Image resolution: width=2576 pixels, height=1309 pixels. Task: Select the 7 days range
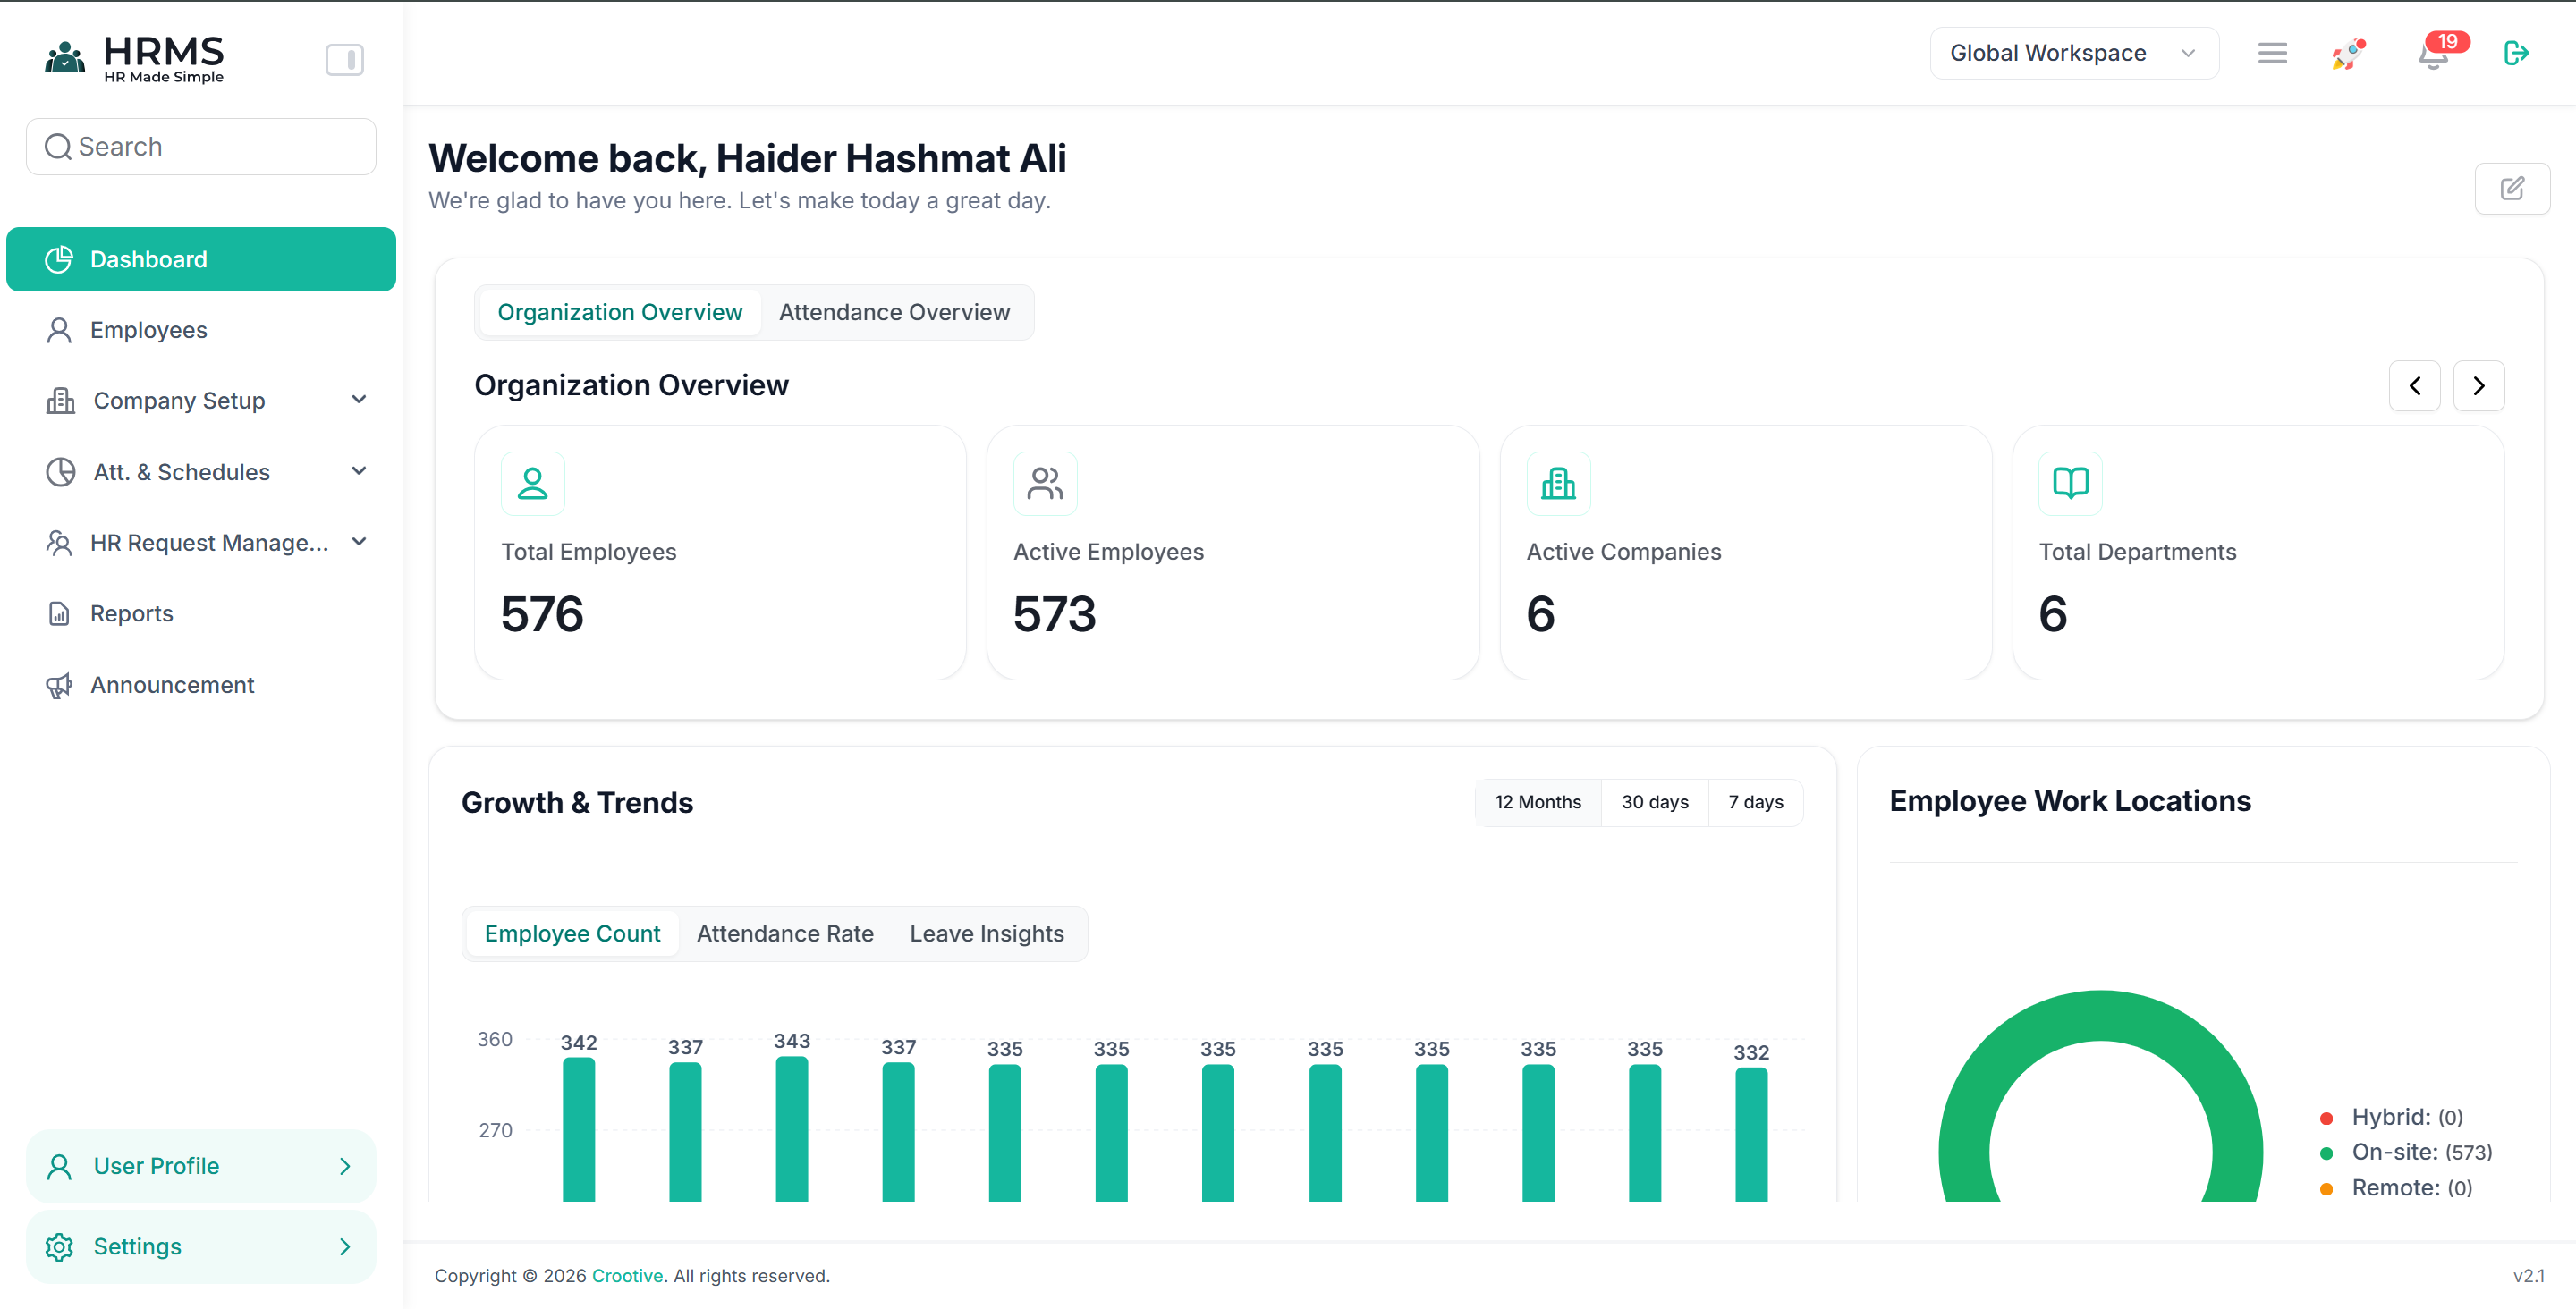point(1755,803)
